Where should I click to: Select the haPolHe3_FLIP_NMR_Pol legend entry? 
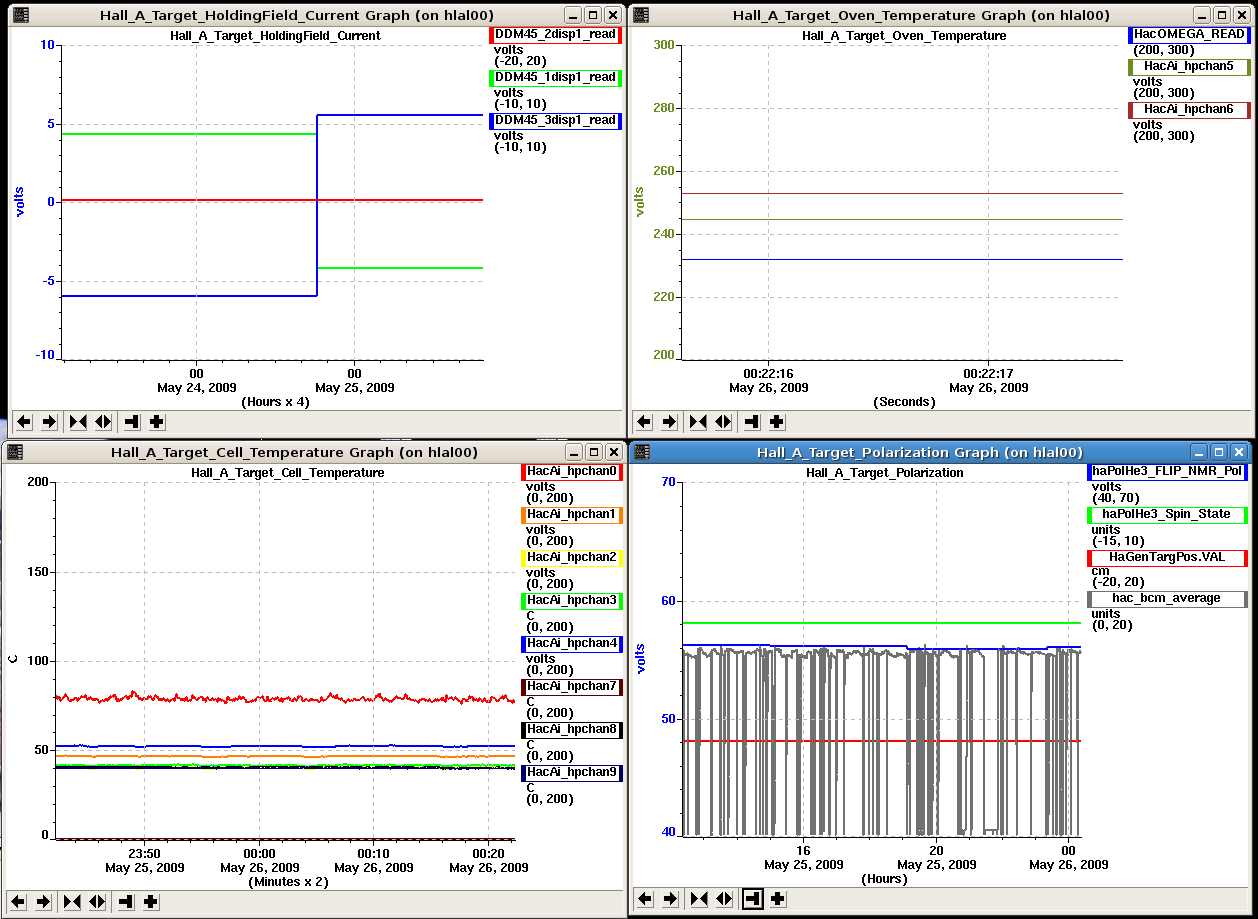pyautogui.click(x=1167, y=472)
